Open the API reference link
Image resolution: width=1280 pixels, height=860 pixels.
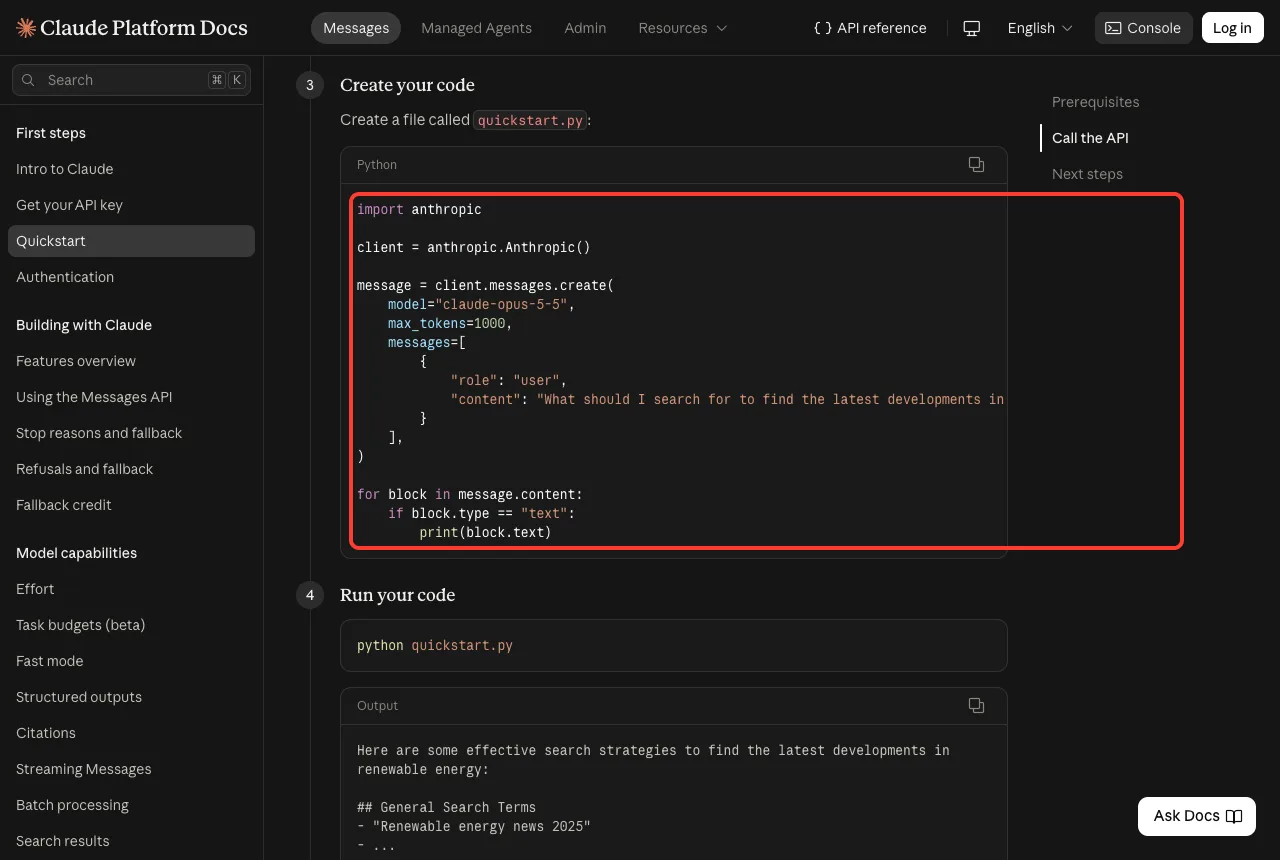pyautogui.click(x=870, y=28)
